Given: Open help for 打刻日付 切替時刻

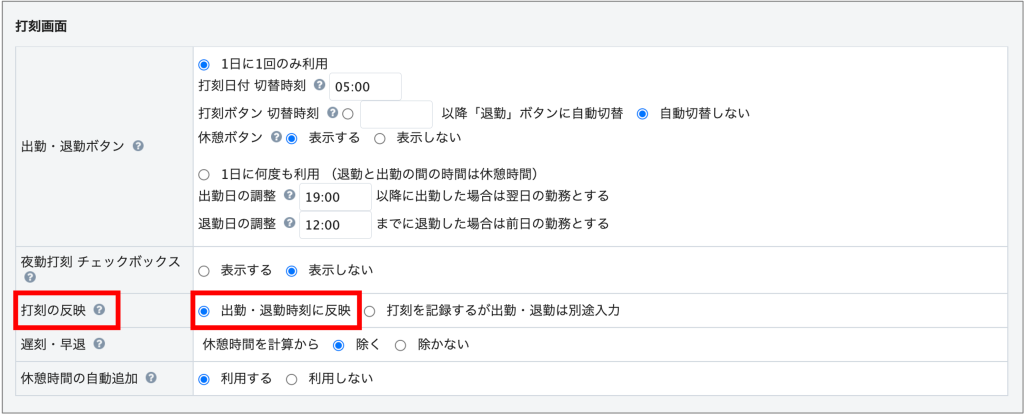Looking at the screenshot, I should click(318, 86).
